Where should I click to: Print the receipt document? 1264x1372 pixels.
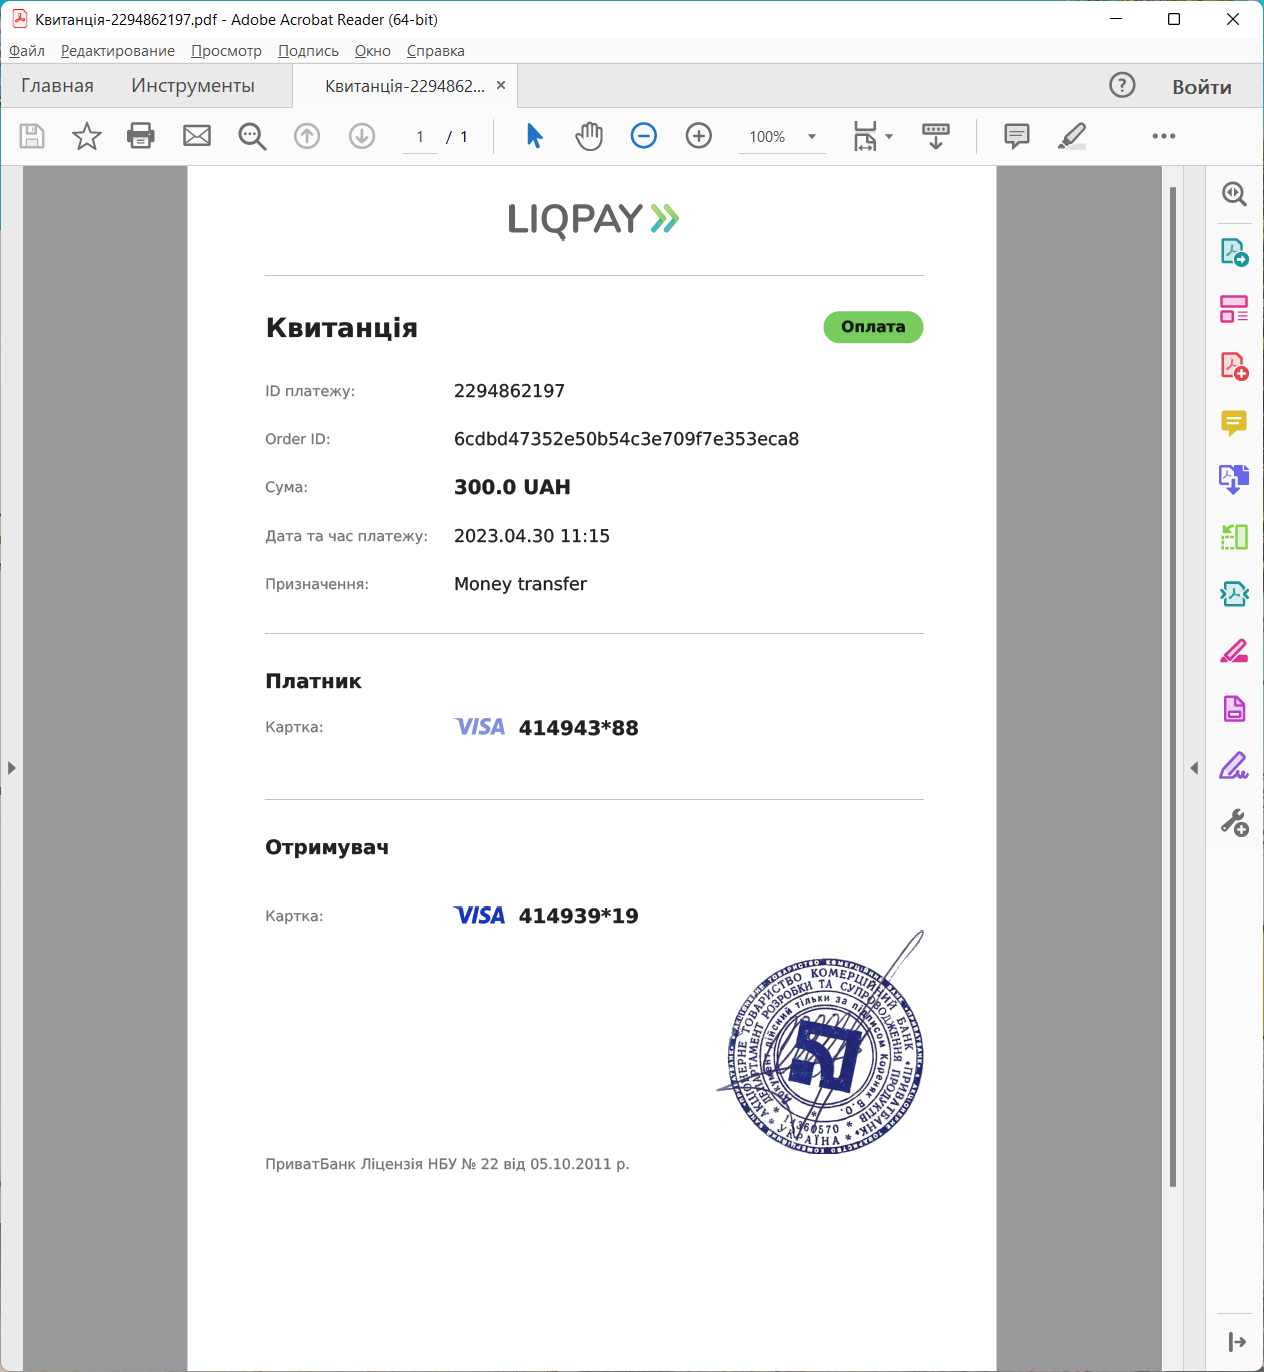point(141,136)
